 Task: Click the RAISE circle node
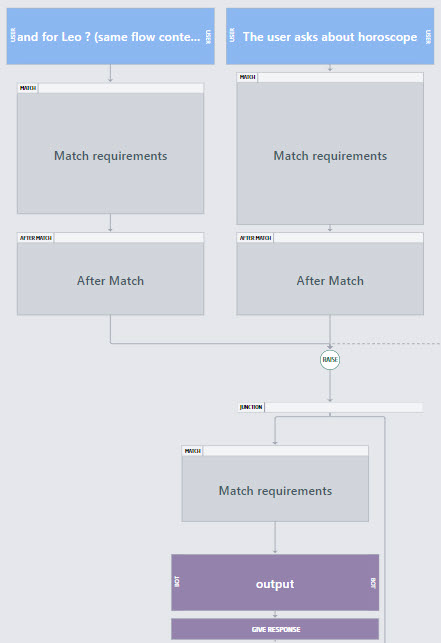[330, 360]
